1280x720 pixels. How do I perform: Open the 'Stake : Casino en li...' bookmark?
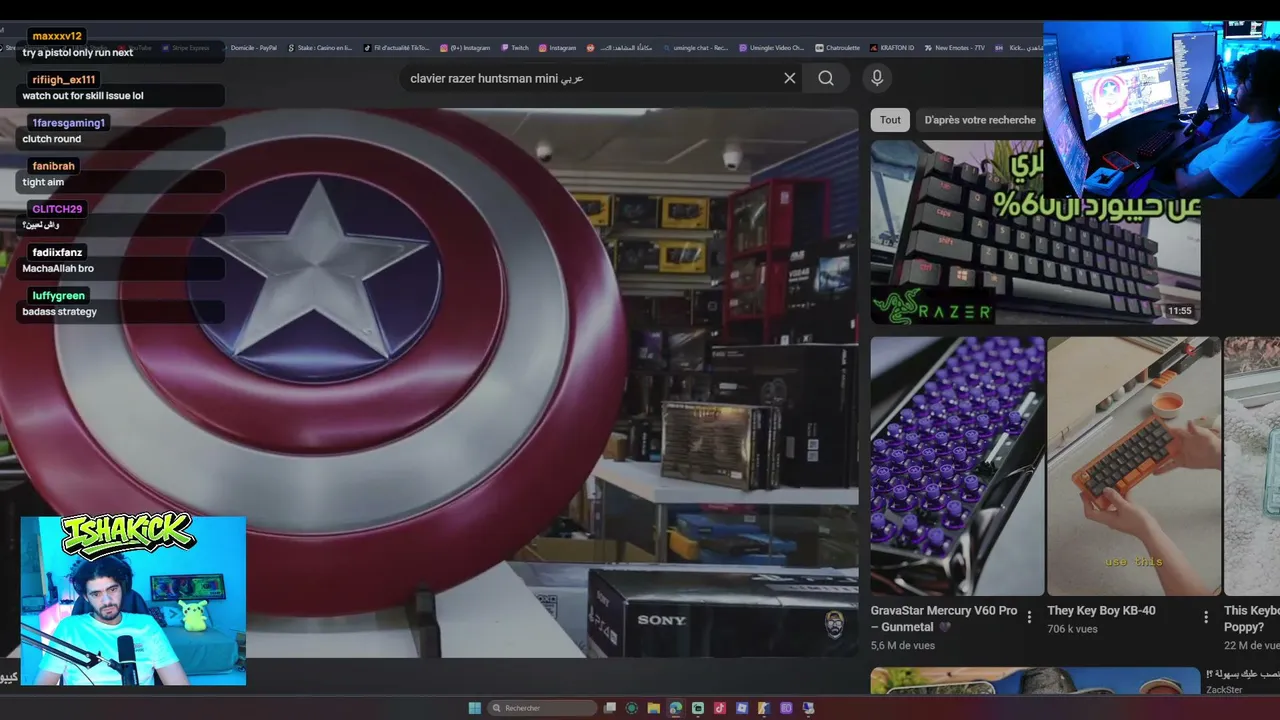320,47
